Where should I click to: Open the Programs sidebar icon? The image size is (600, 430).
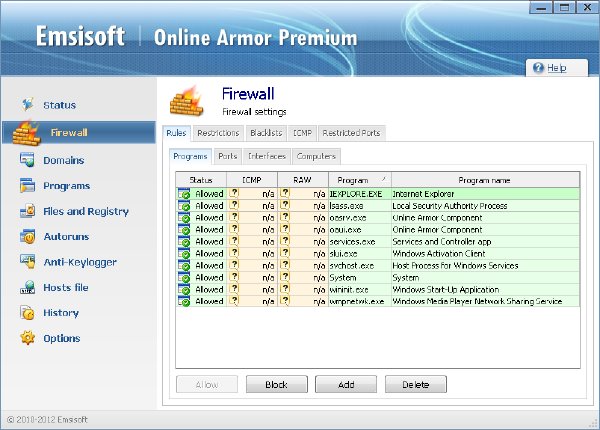coord(27,186)
